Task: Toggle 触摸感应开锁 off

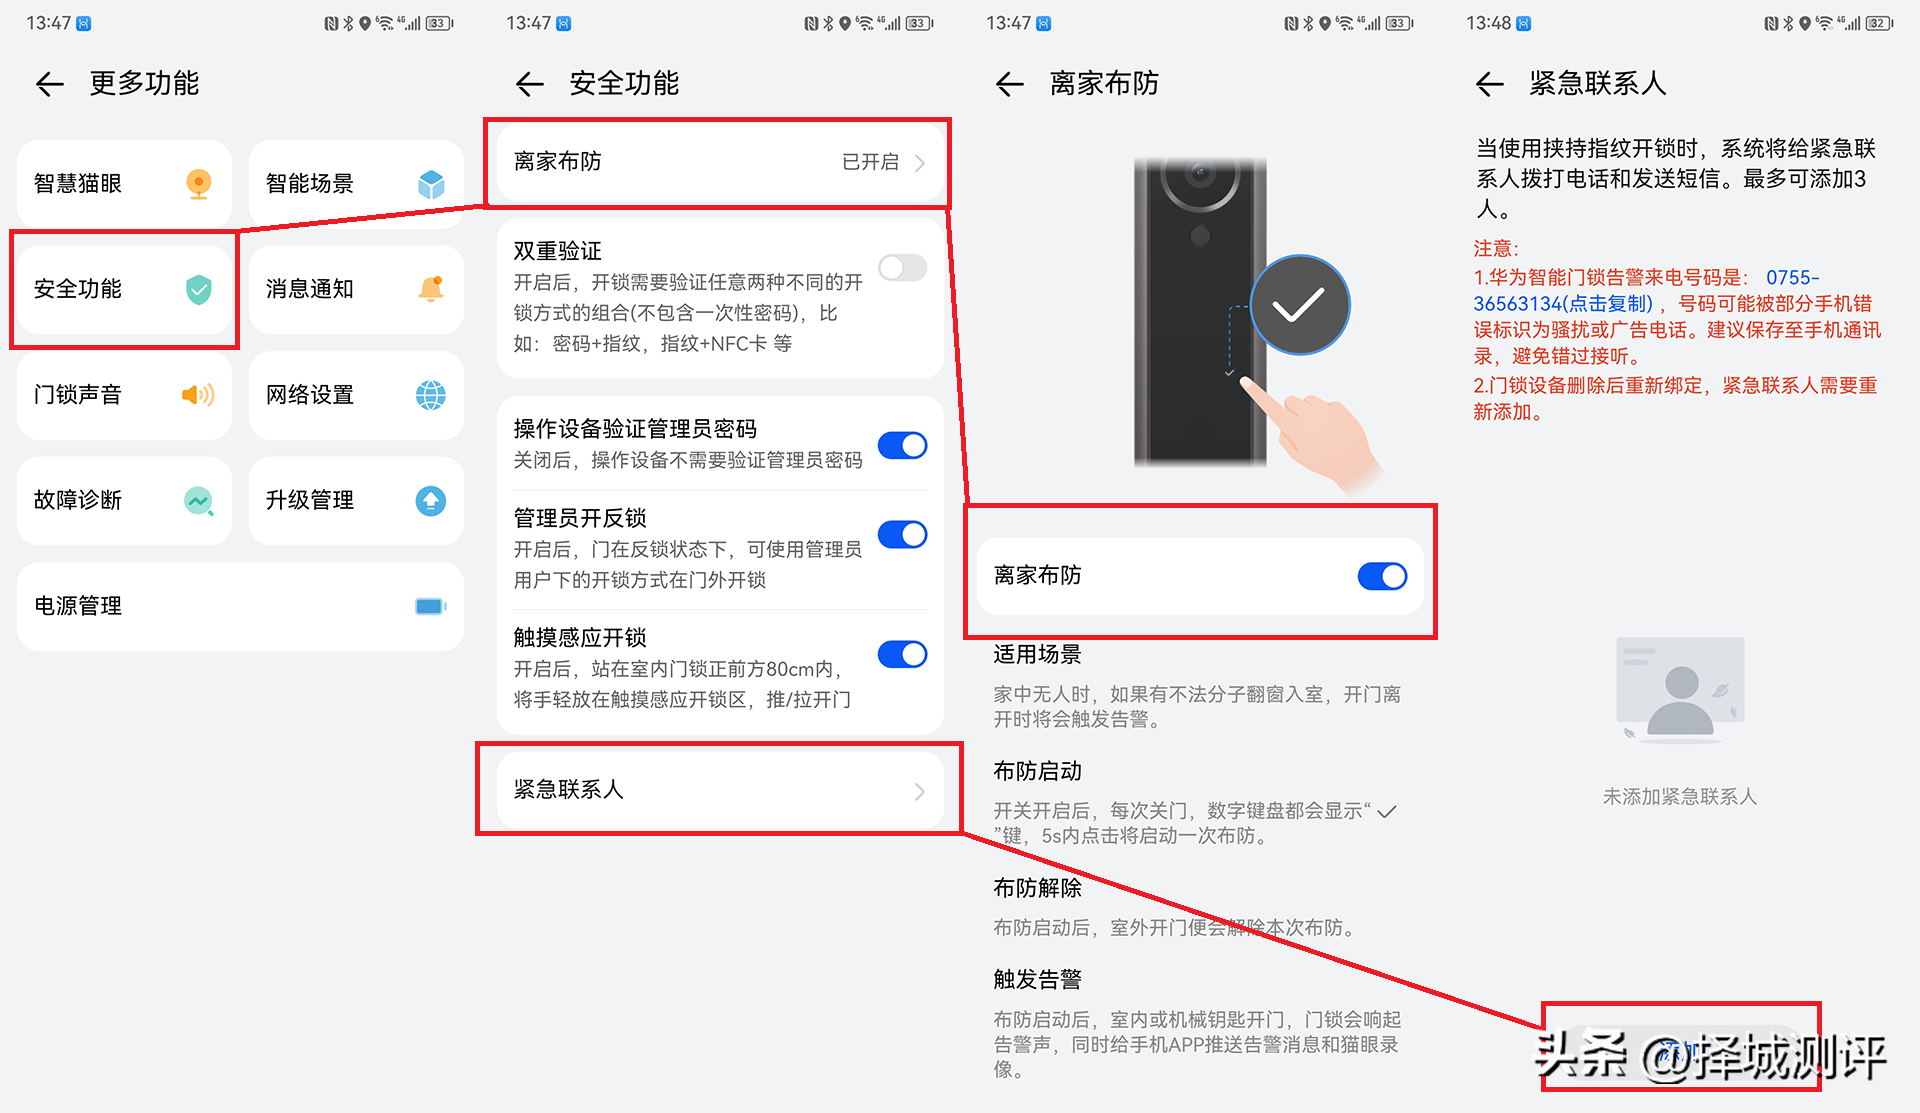Action: (x=903, y=654)
